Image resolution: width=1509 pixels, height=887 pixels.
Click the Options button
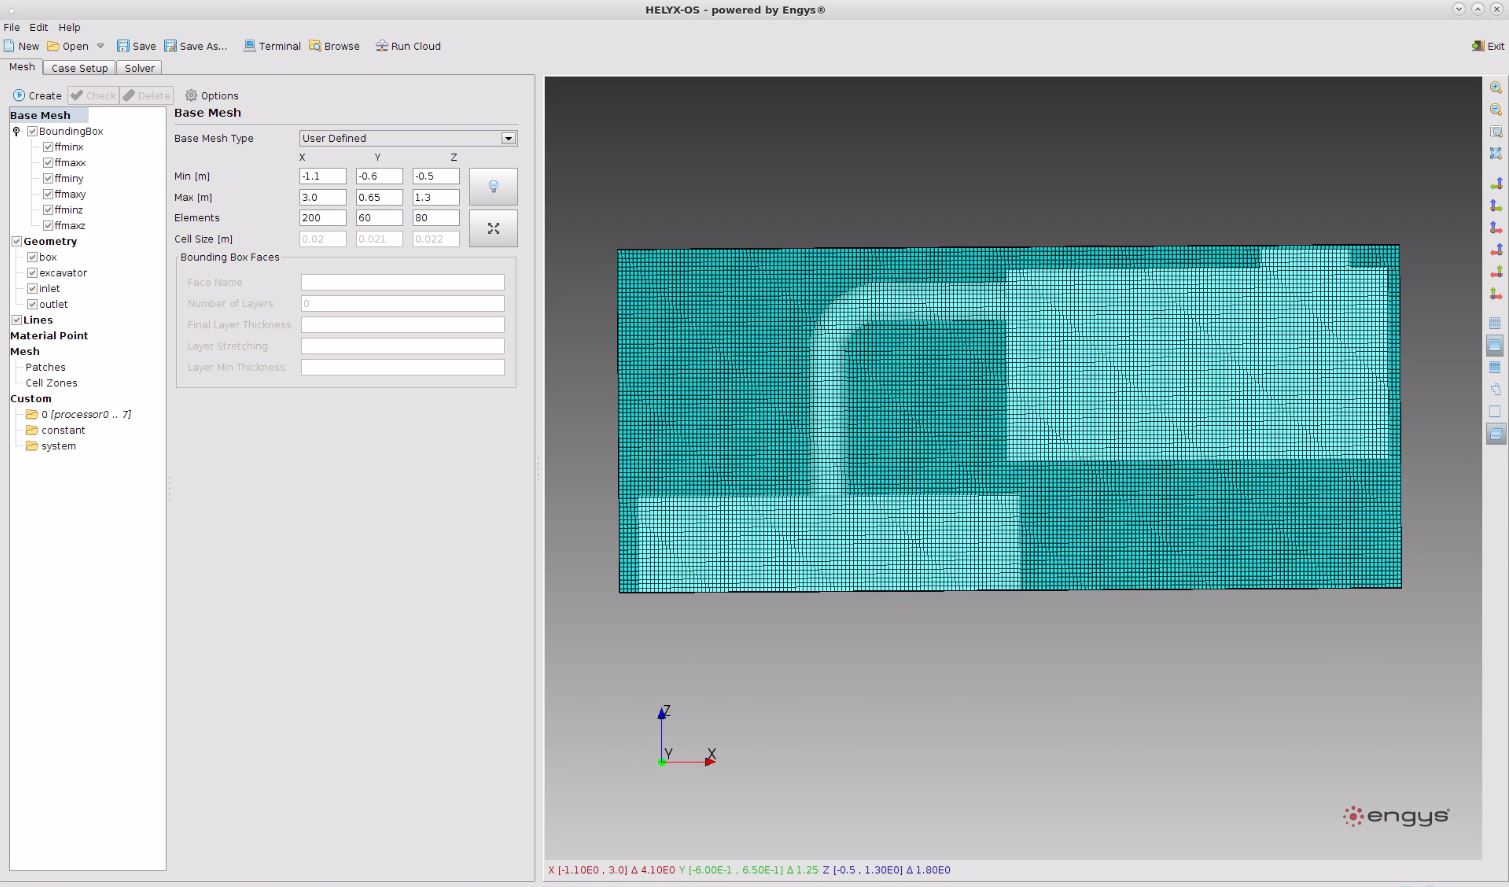212,95
